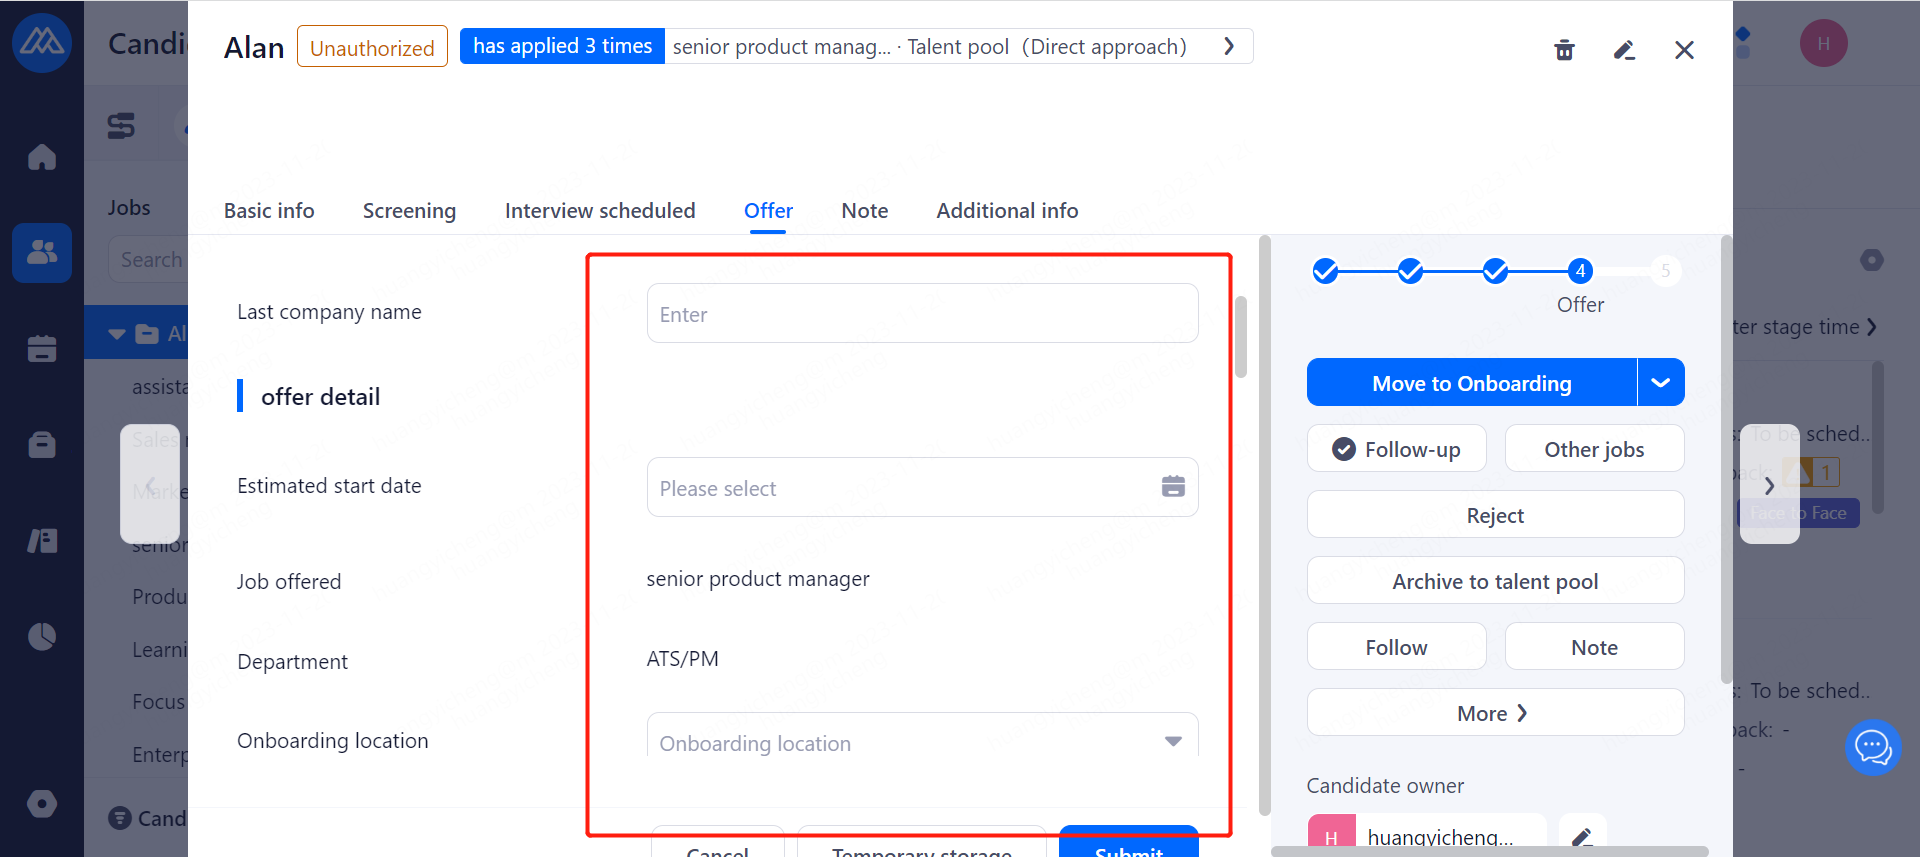The image size is (1920, 857).
Task: Open the Interview scheduled tab
Action: (600, 211)
